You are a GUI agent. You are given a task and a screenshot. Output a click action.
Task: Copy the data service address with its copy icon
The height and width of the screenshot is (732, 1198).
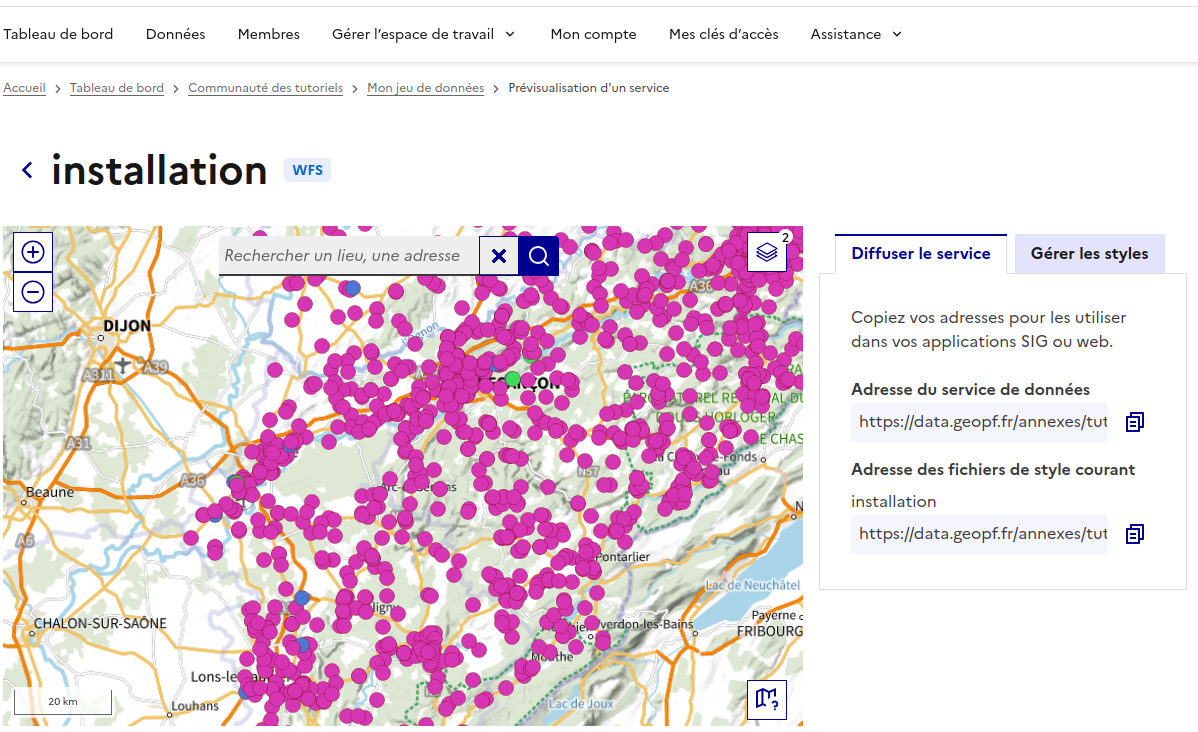click(1134, 421)
